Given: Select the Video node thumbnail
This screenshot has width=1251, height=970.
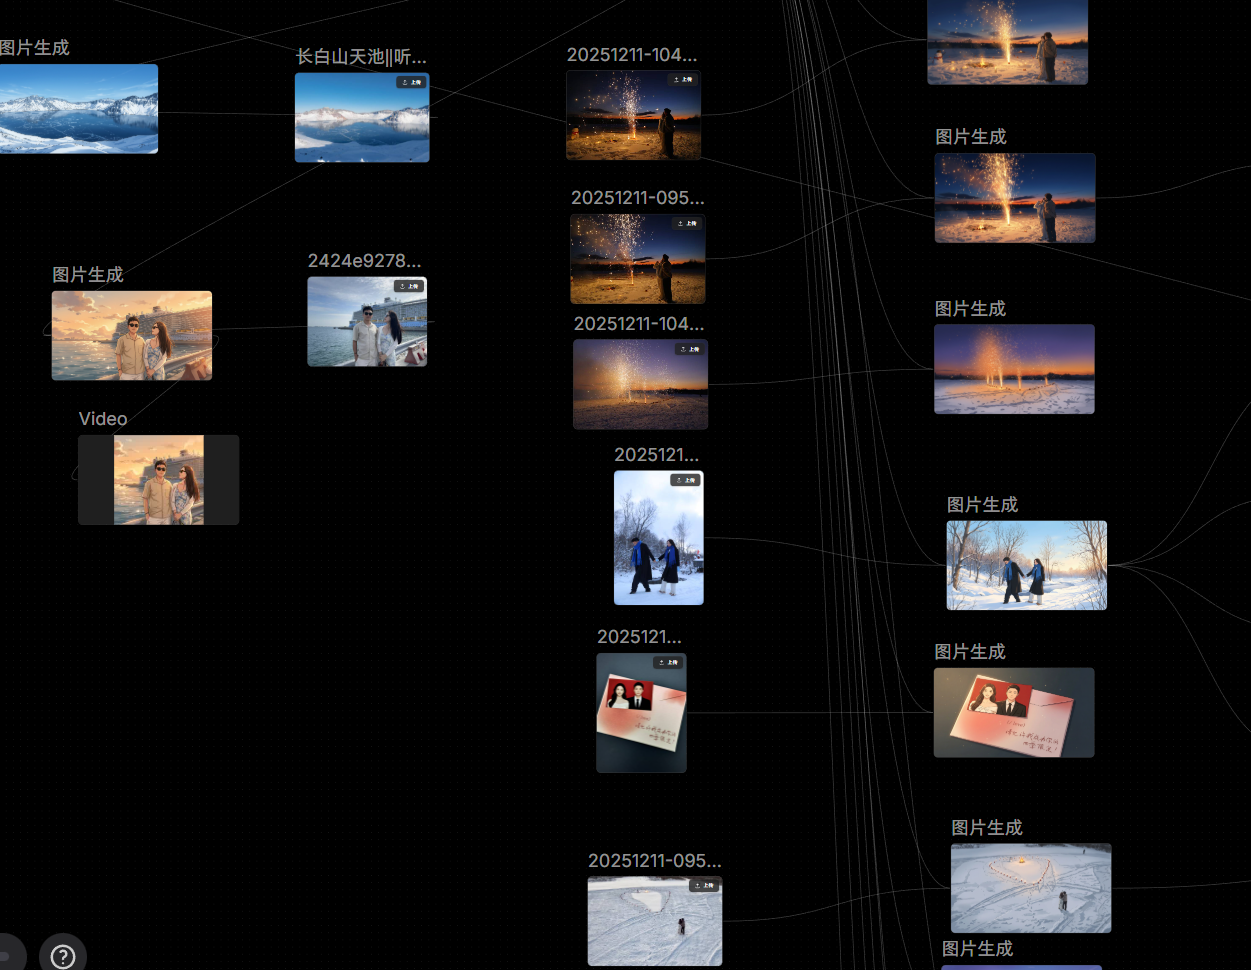Looking at the screenshot, I should [158, 480].
